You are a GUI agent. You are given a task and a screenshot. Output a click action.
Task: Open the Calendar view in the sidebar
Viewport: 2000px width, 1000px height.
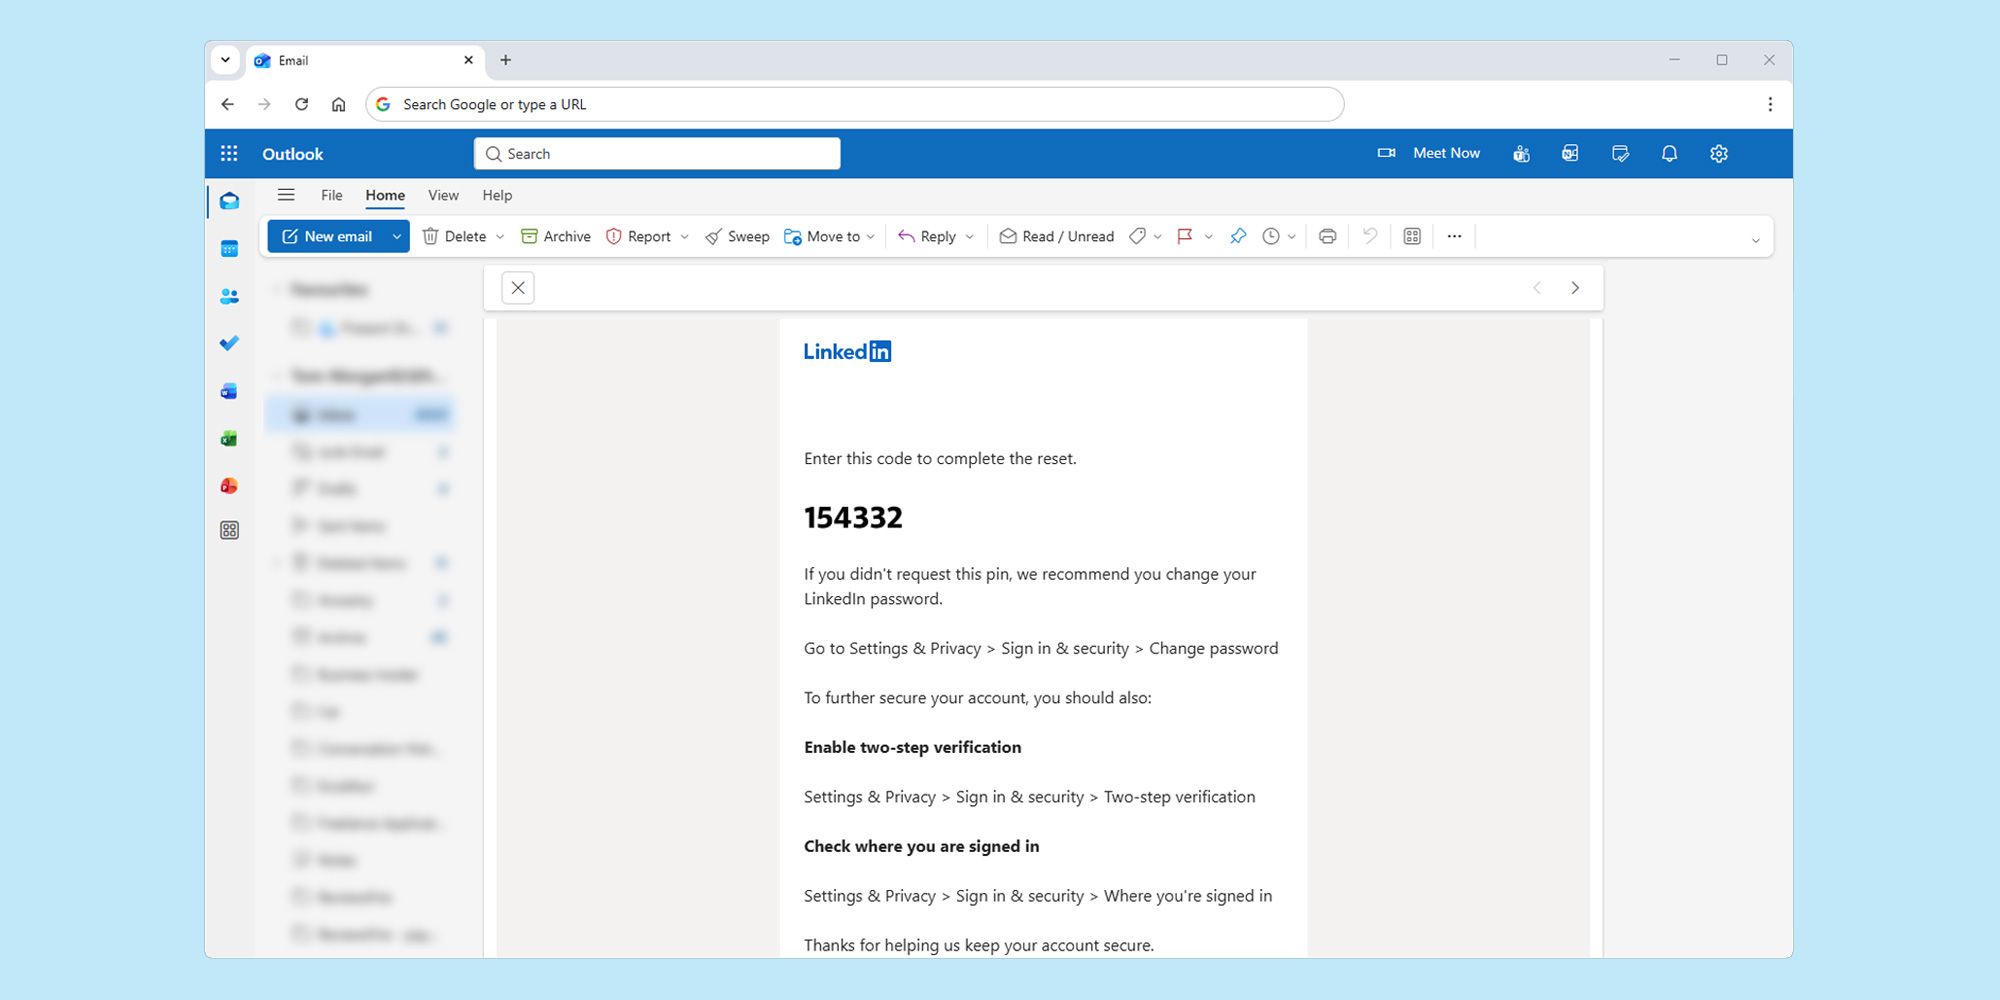(228, 248)
